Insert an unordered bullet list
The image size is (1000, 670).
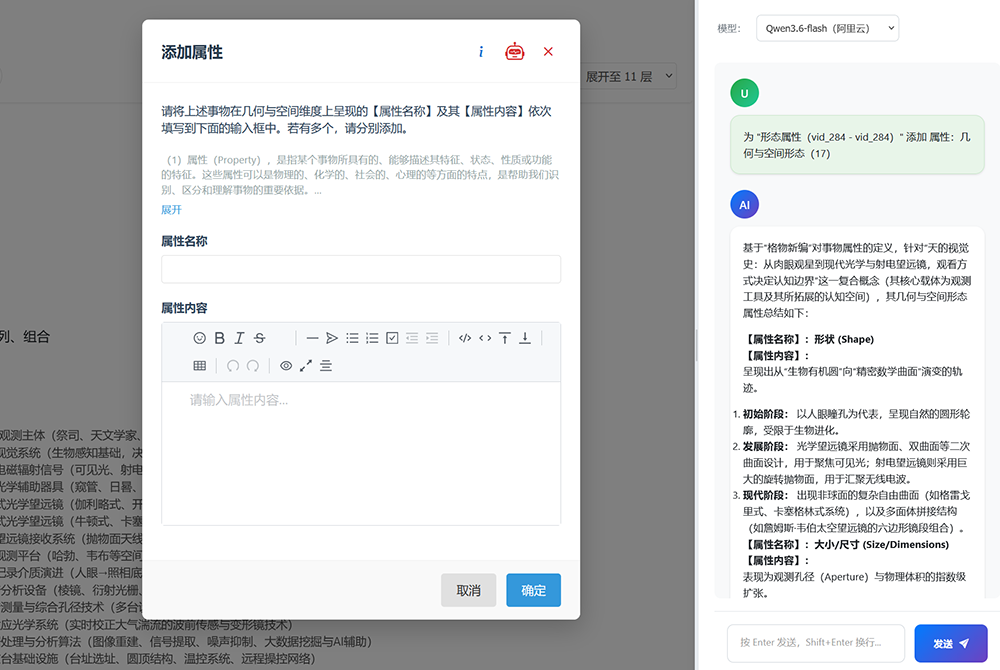(x=352, y=338)
